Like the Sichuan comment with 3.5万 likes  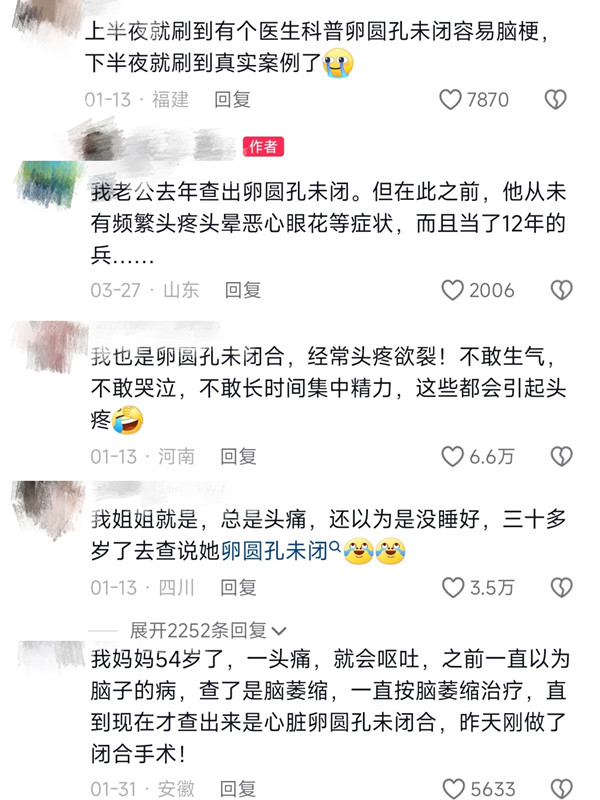pos(452,587)
